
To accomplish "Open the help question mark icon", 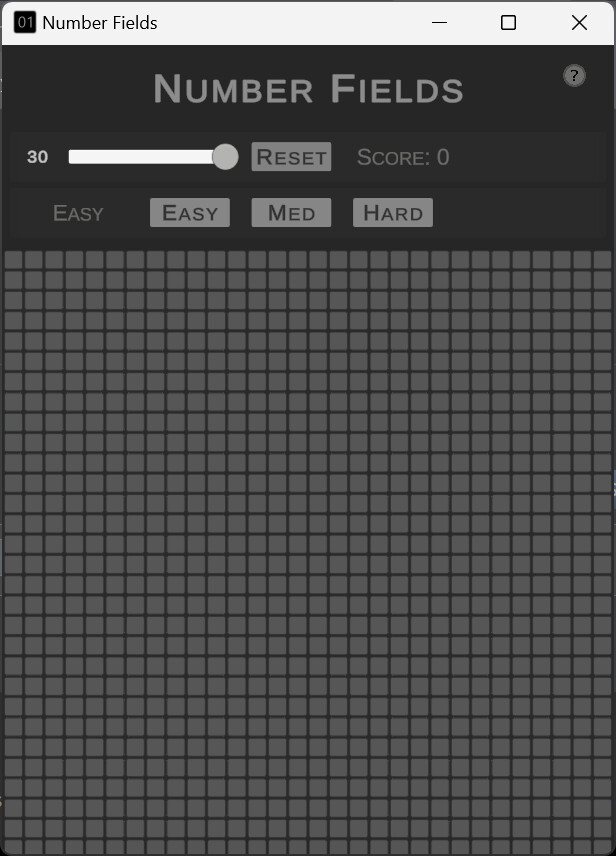I will pyautogui.click(x=574, y=75).
